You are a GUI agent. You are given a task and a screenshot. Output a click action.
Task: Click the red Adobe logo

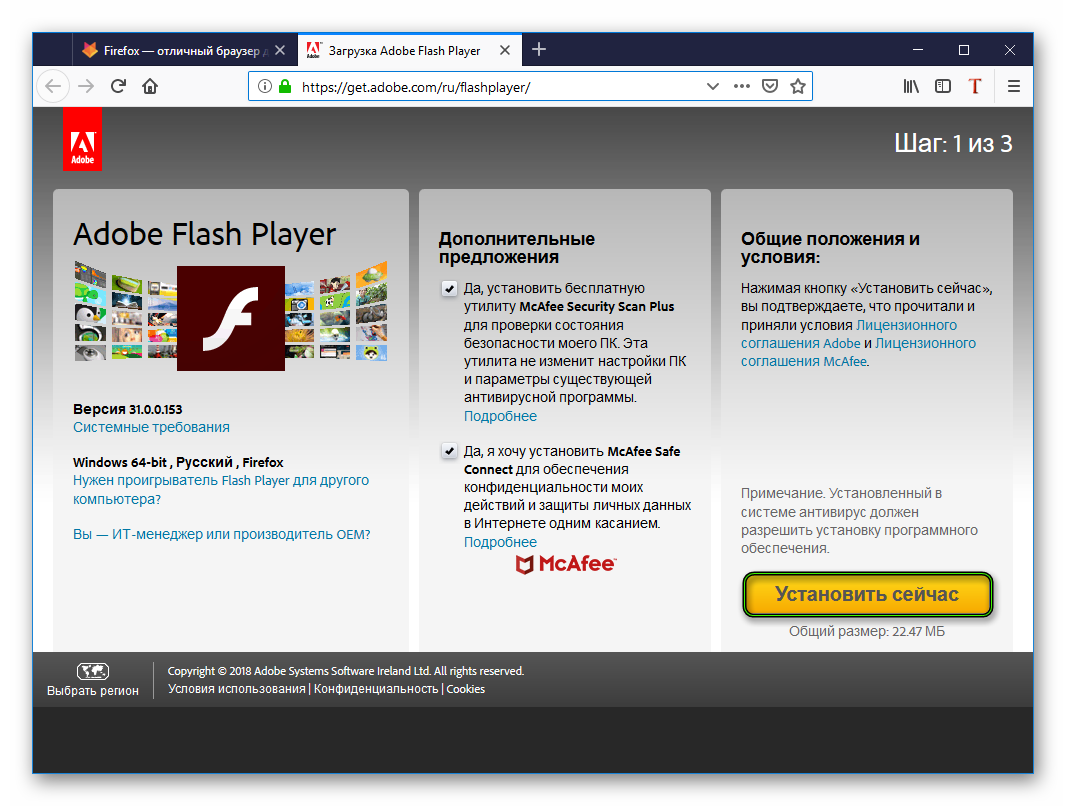82,139
